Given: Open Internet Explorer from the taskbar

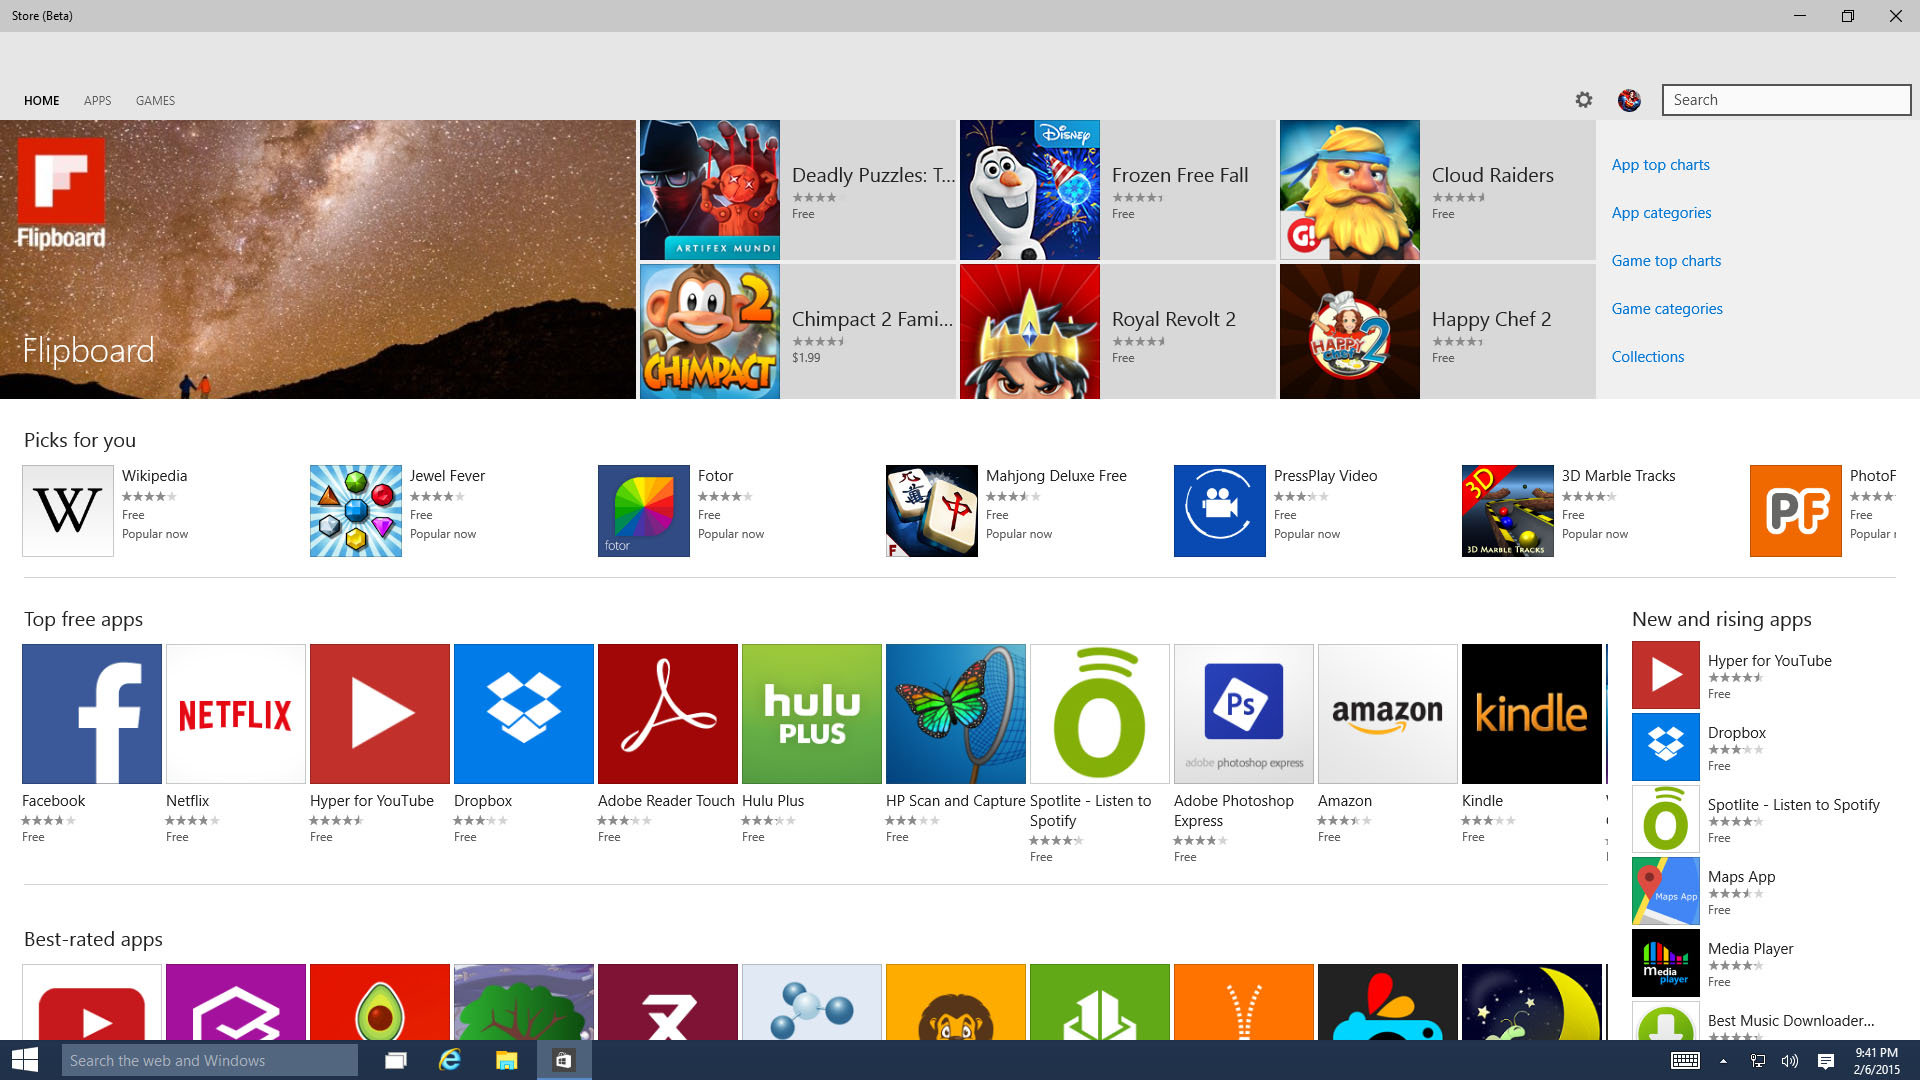Looking at the screenshot, I should pyautogui.click(x=450, y=1060).
